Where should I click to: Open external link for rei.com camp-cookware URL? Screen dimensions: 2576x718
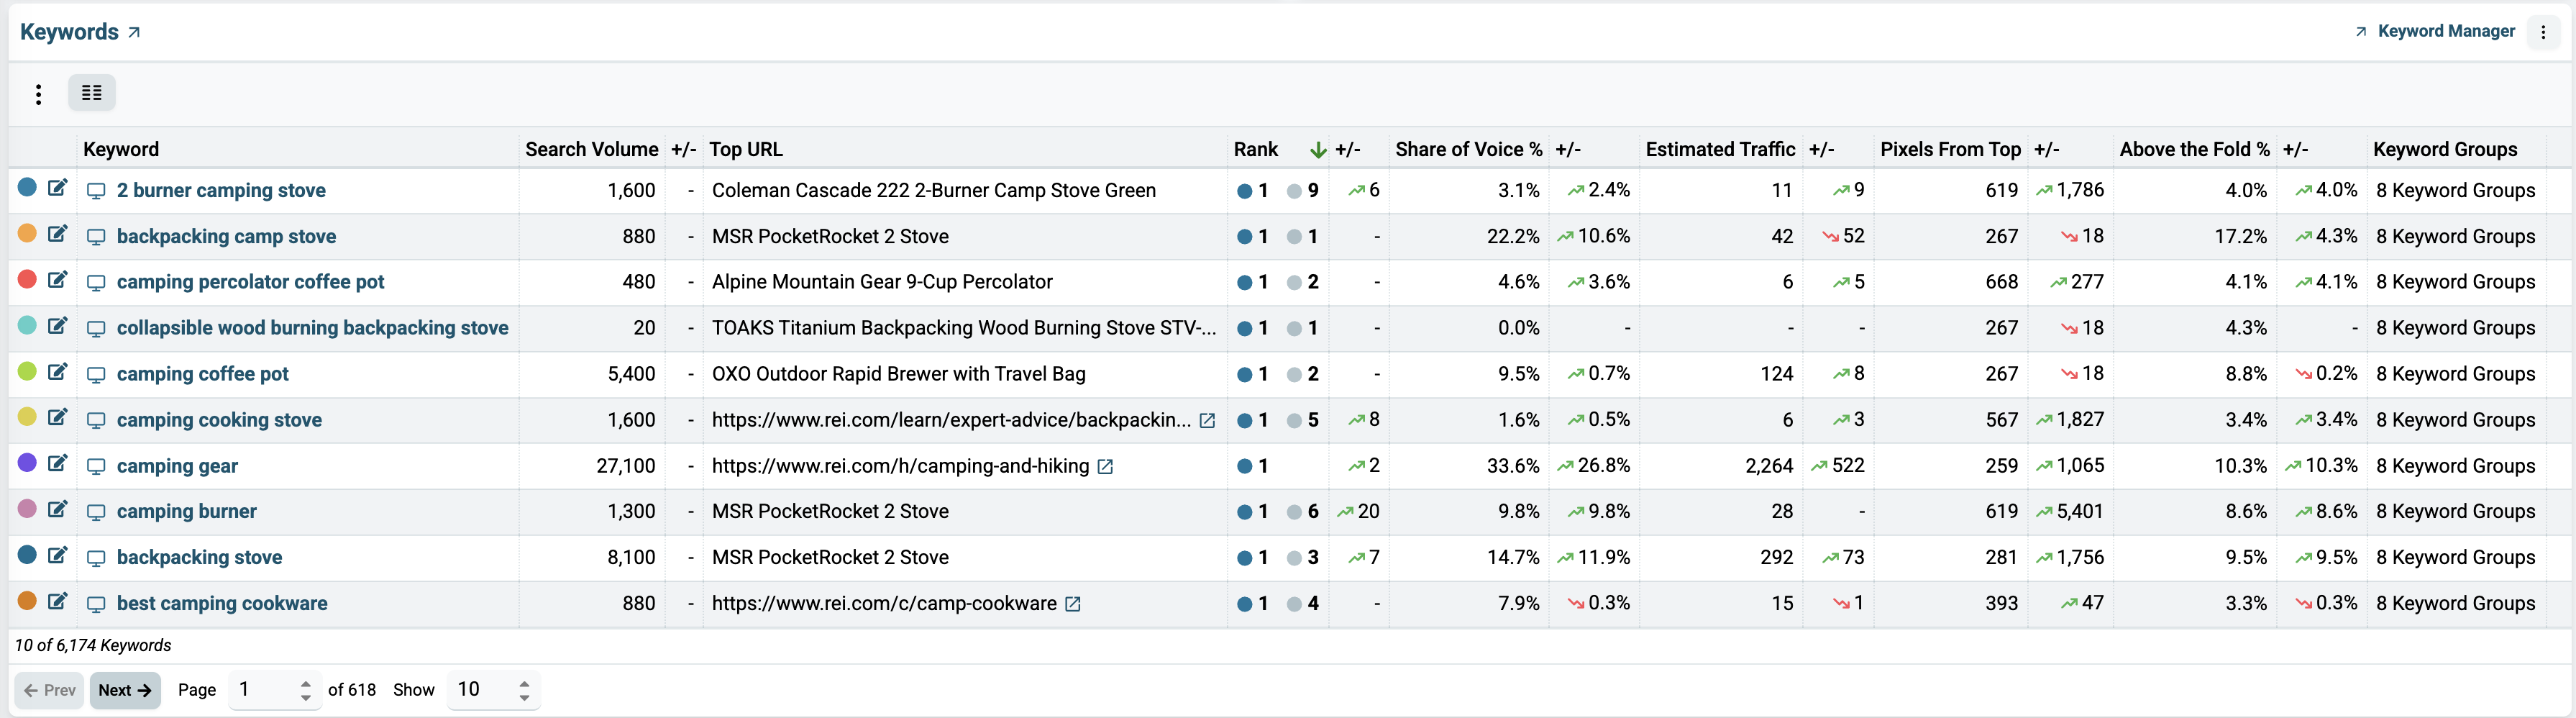point(1073,604)
